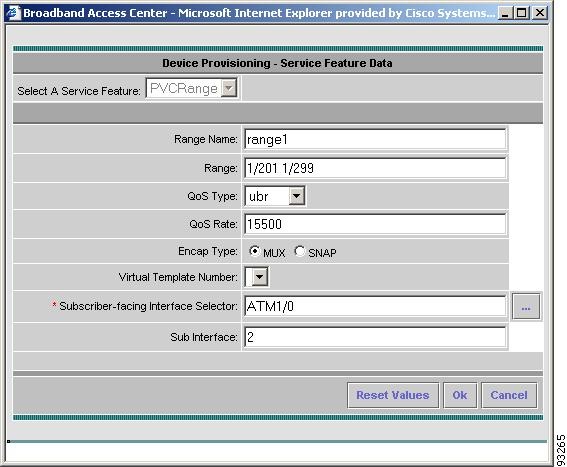Click into the Sub Interface field
Viewport: 567px width, 467px height.
pos(375,337)
